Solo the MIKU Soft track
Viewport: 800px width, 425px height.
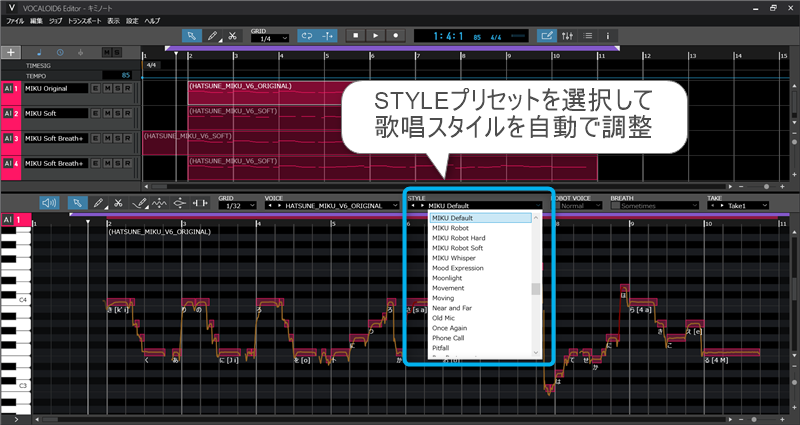pyautogui.click(x=118, y=113)
